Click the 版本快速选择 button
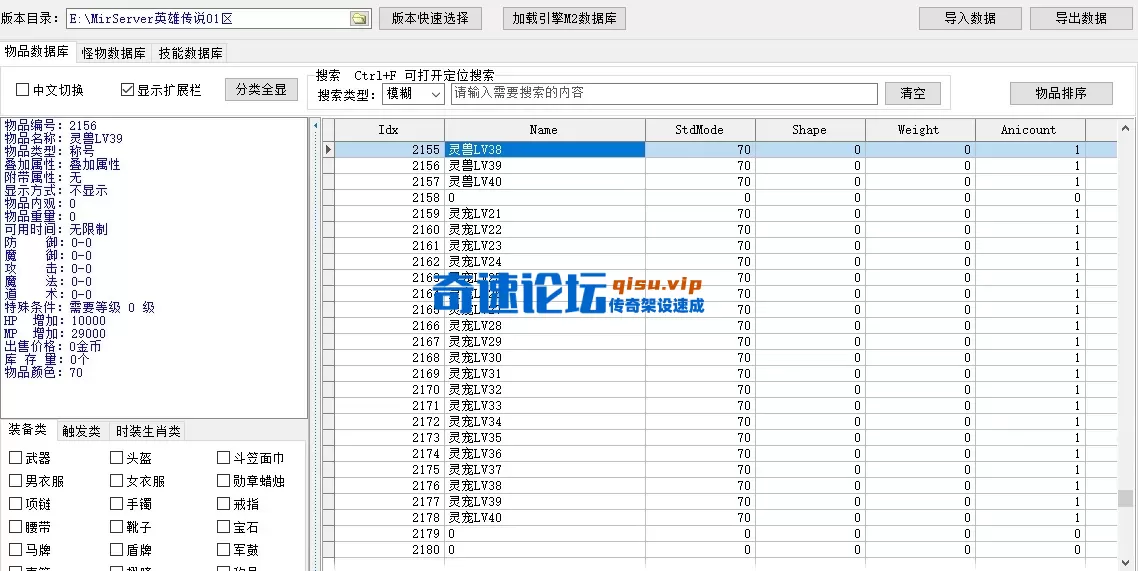The image size is (1138, 571). pos(430,19)
